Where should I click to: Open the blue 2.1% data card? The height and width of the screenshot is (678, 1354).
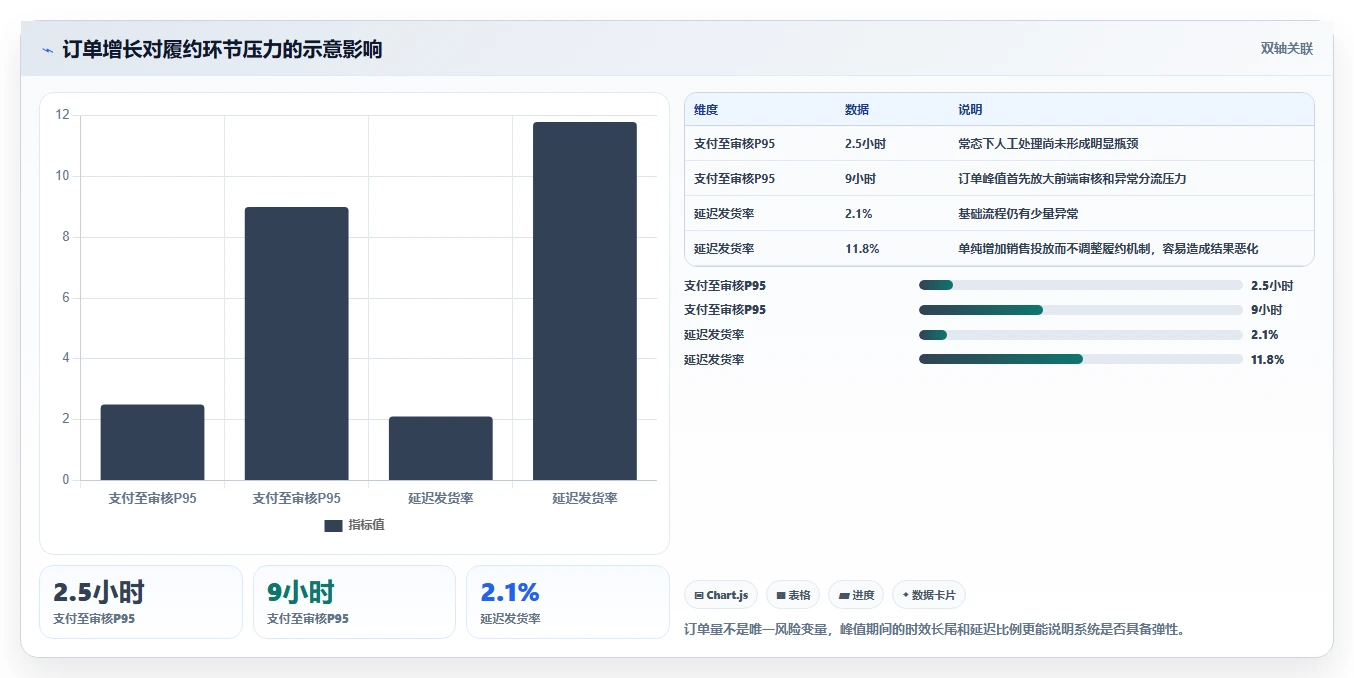568,602
